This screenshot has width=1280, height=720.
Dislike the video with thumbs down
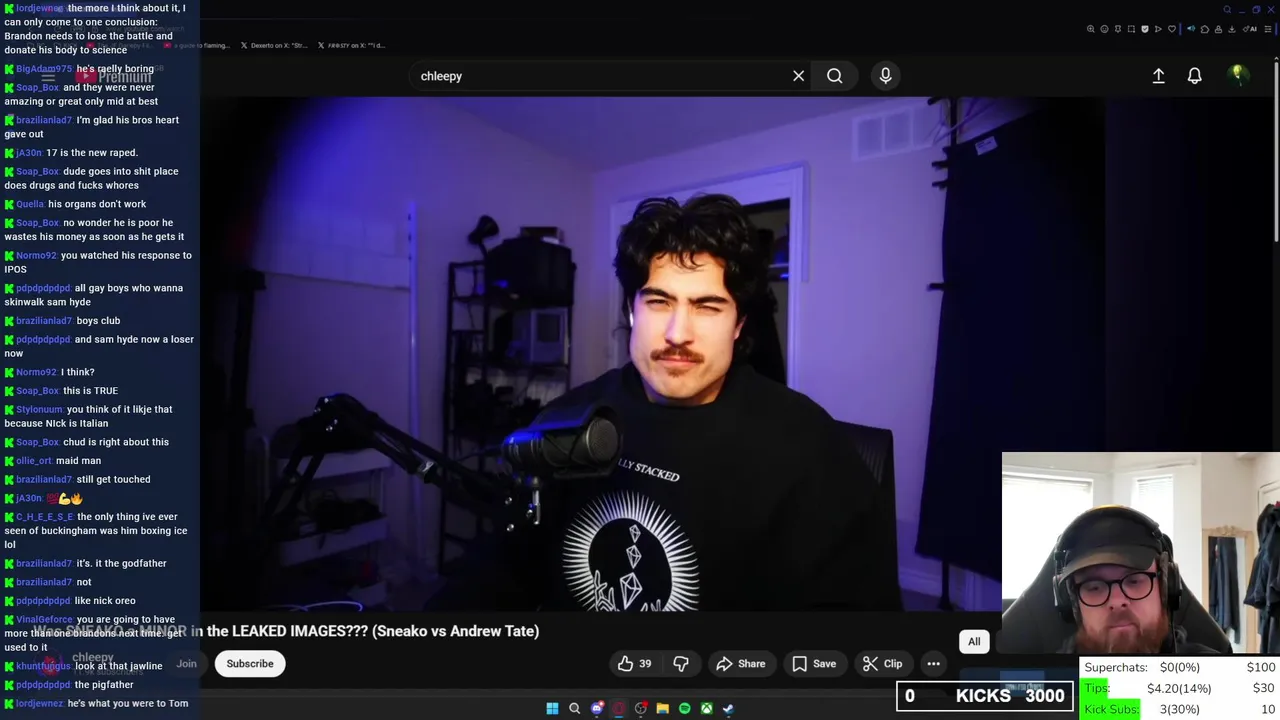680,664
